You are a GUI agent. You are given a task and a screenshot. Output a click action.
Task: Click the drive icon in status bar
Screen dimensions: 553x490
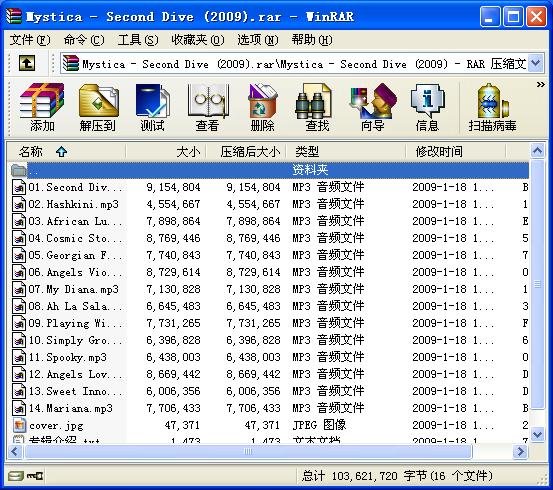point(16,476)
